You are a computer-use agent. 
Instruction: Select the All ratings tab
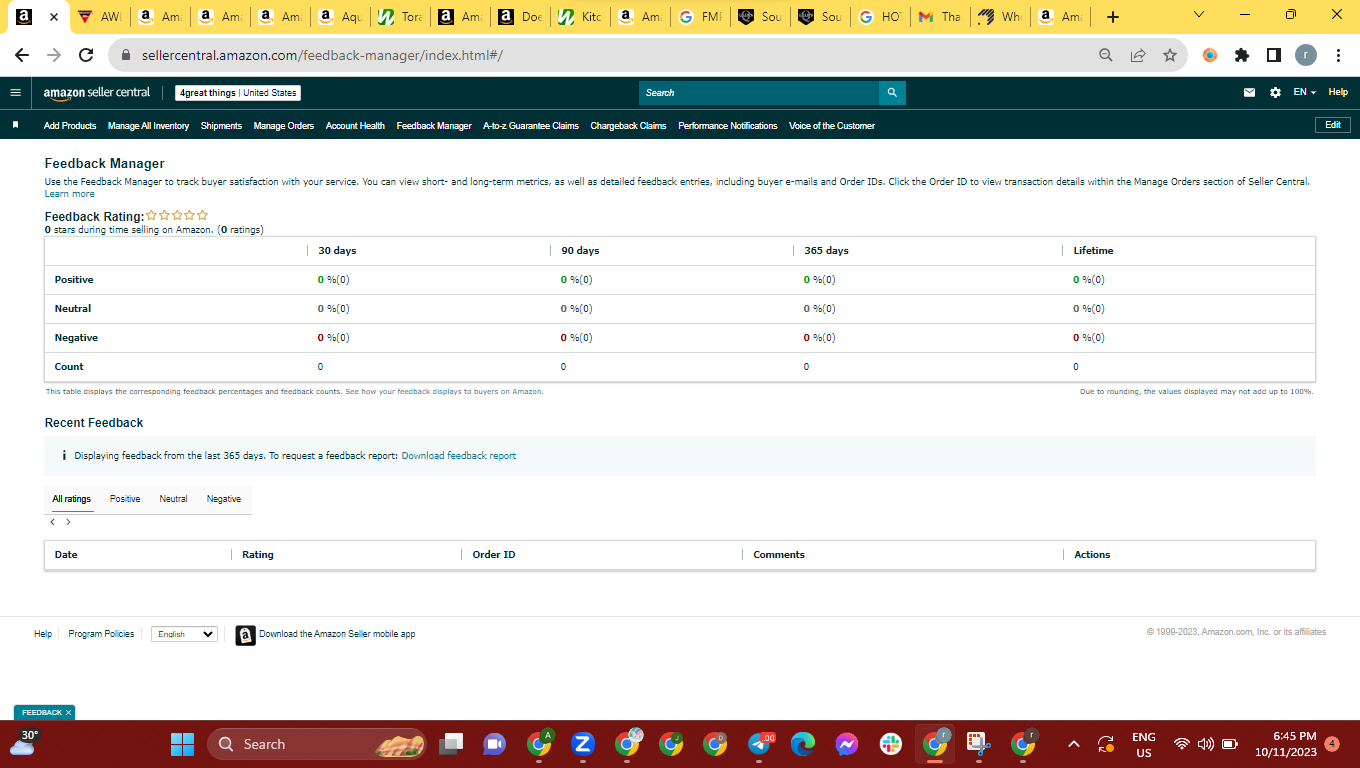point(72,499)
